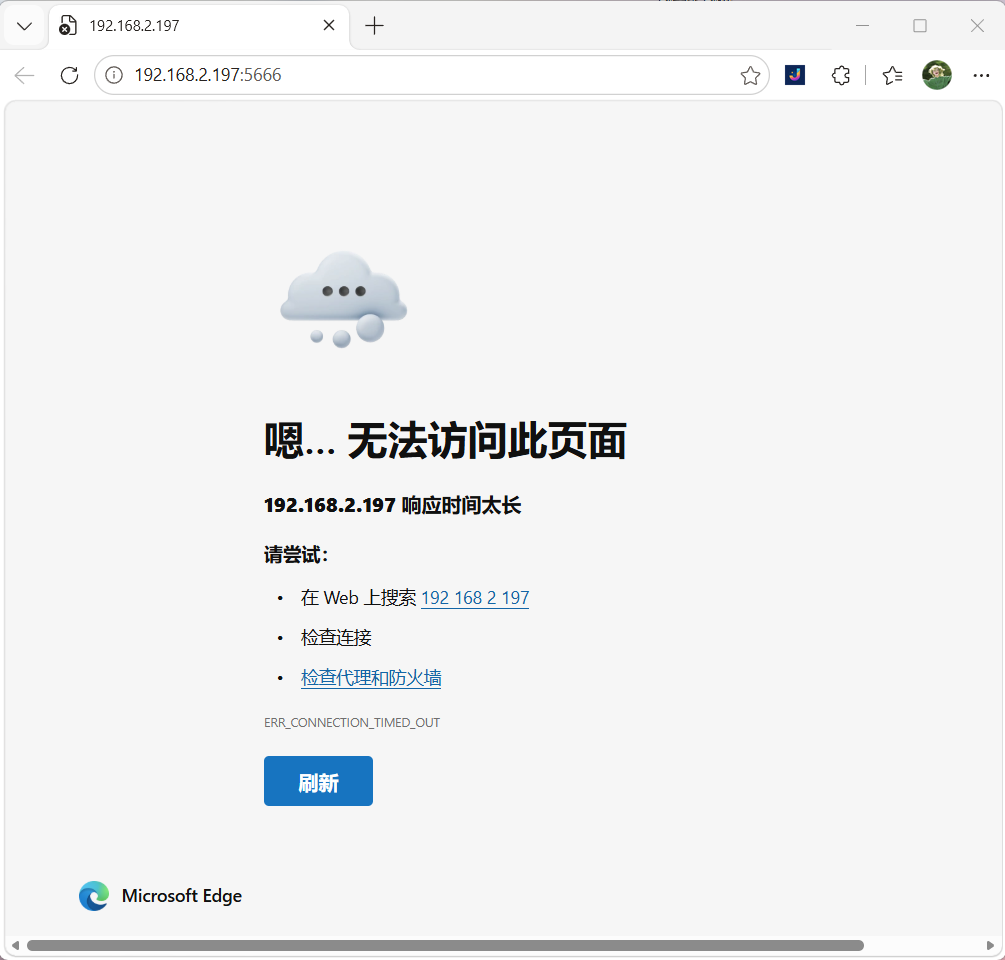Open the Extensions puzzle icon

(841, 76)
